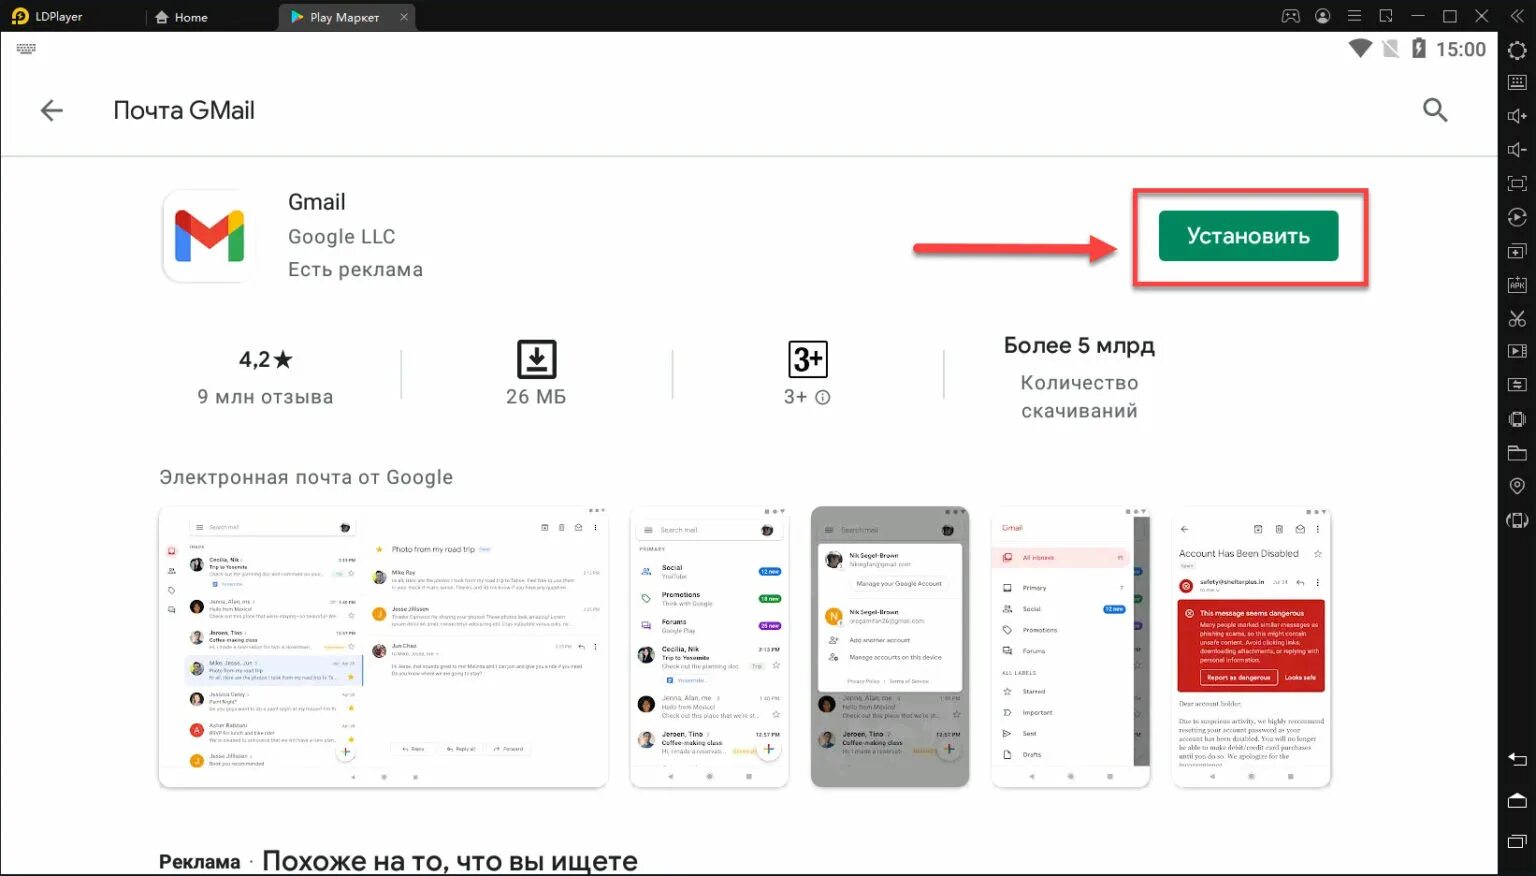
Task: Click Более 5 млрд downloads text
Action: 1079,346
